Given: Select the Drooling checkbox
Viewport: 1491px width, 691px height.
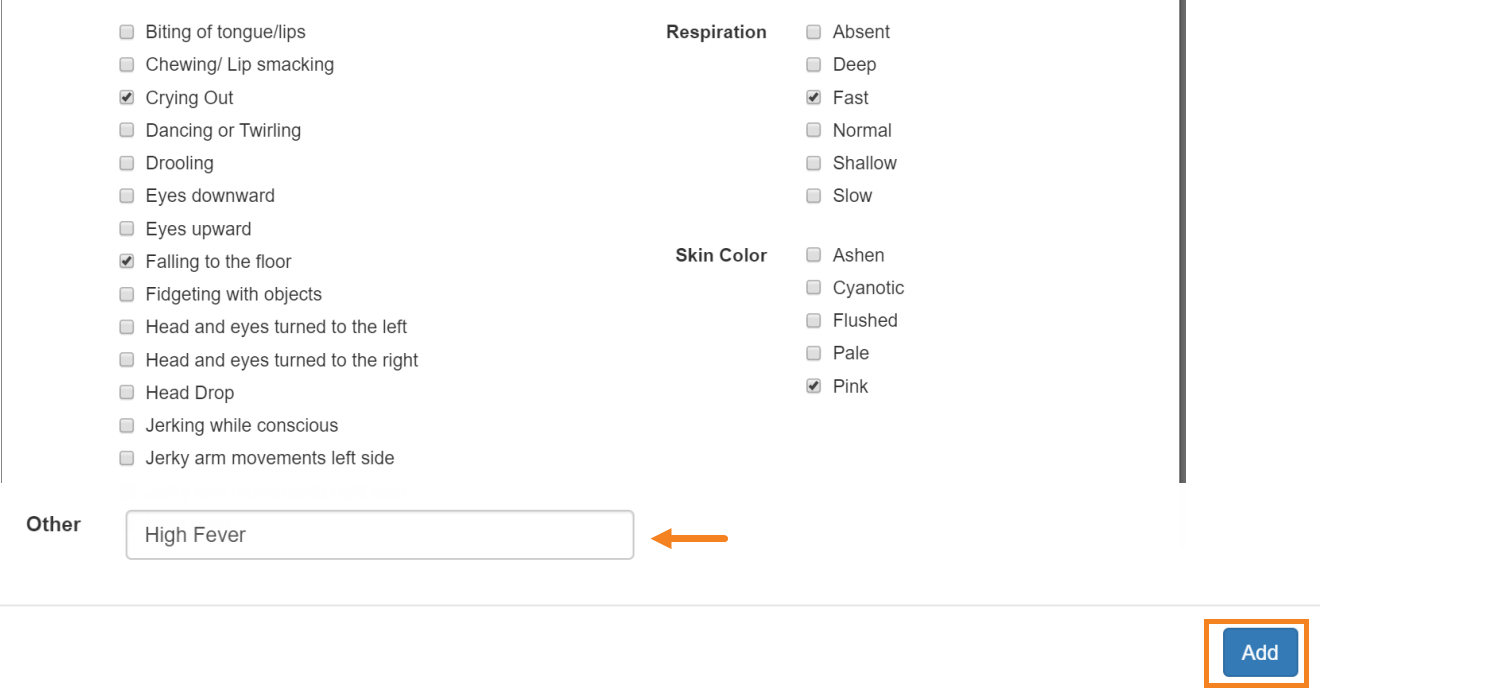Looking at the screenshot, I should [127, 163].
